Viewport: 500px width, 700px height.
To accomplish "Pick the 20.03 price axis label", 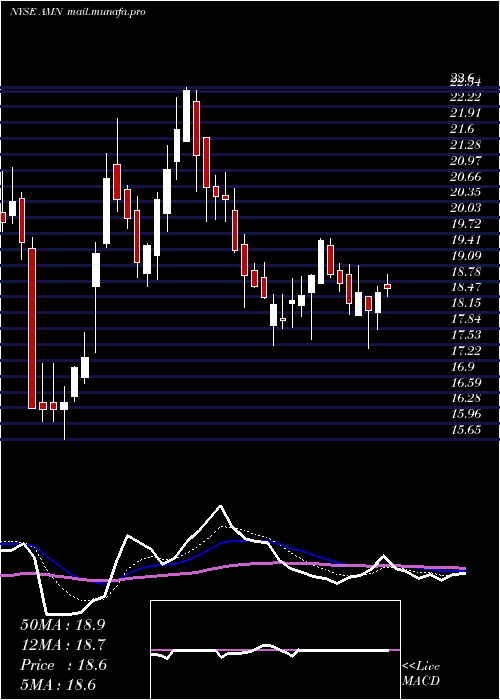I will pyautogui.click(x=465, y=208).
